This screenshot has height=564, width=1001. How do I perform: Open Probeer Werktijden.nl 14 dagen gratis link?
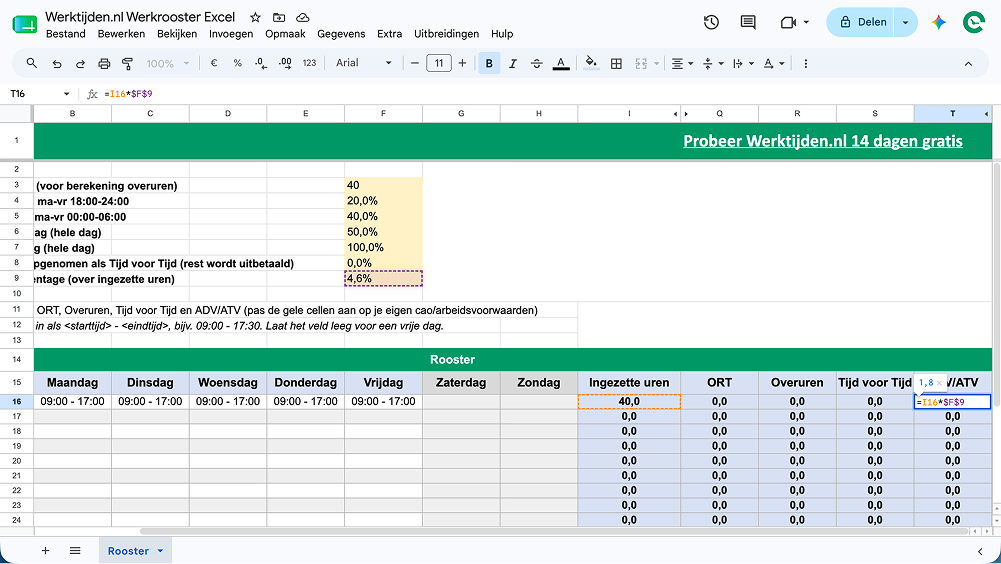tap(822, 141)
